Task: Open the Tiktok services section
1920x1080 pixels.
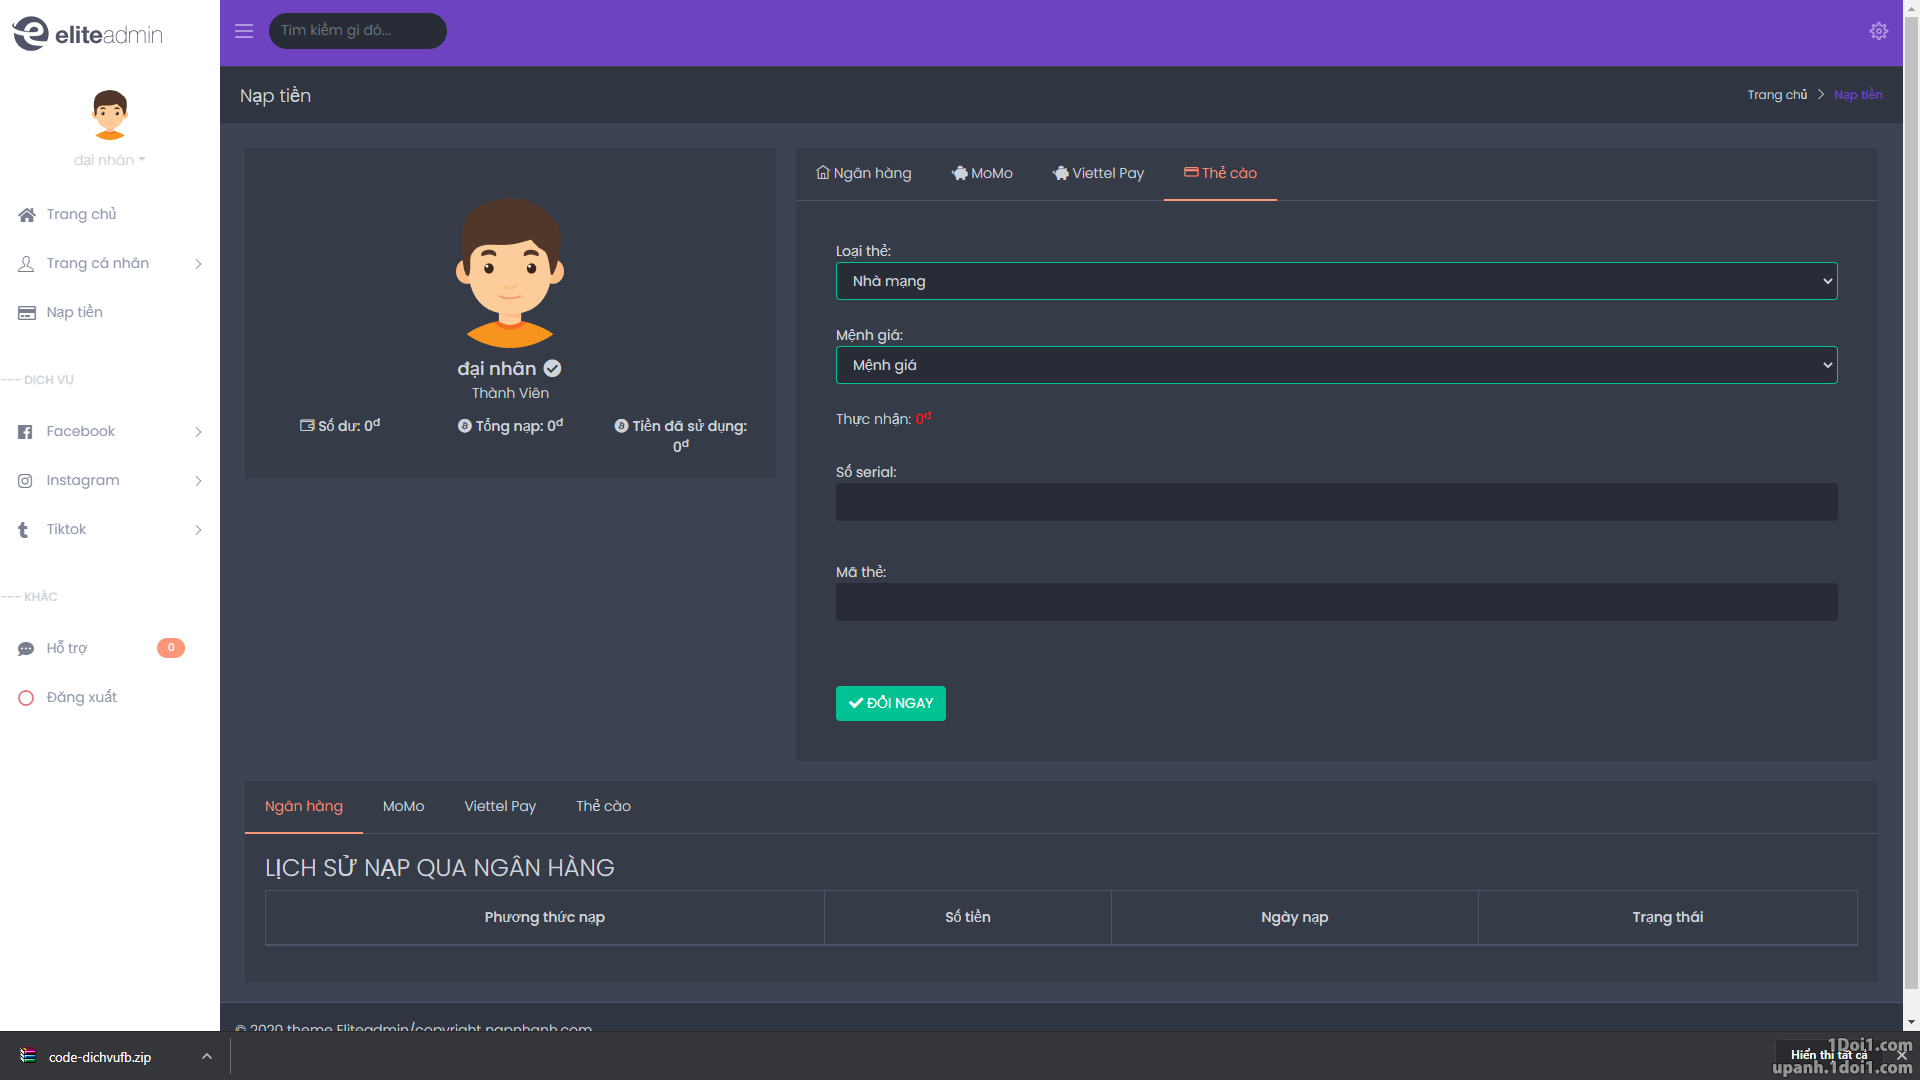Action: click(66, 529)
